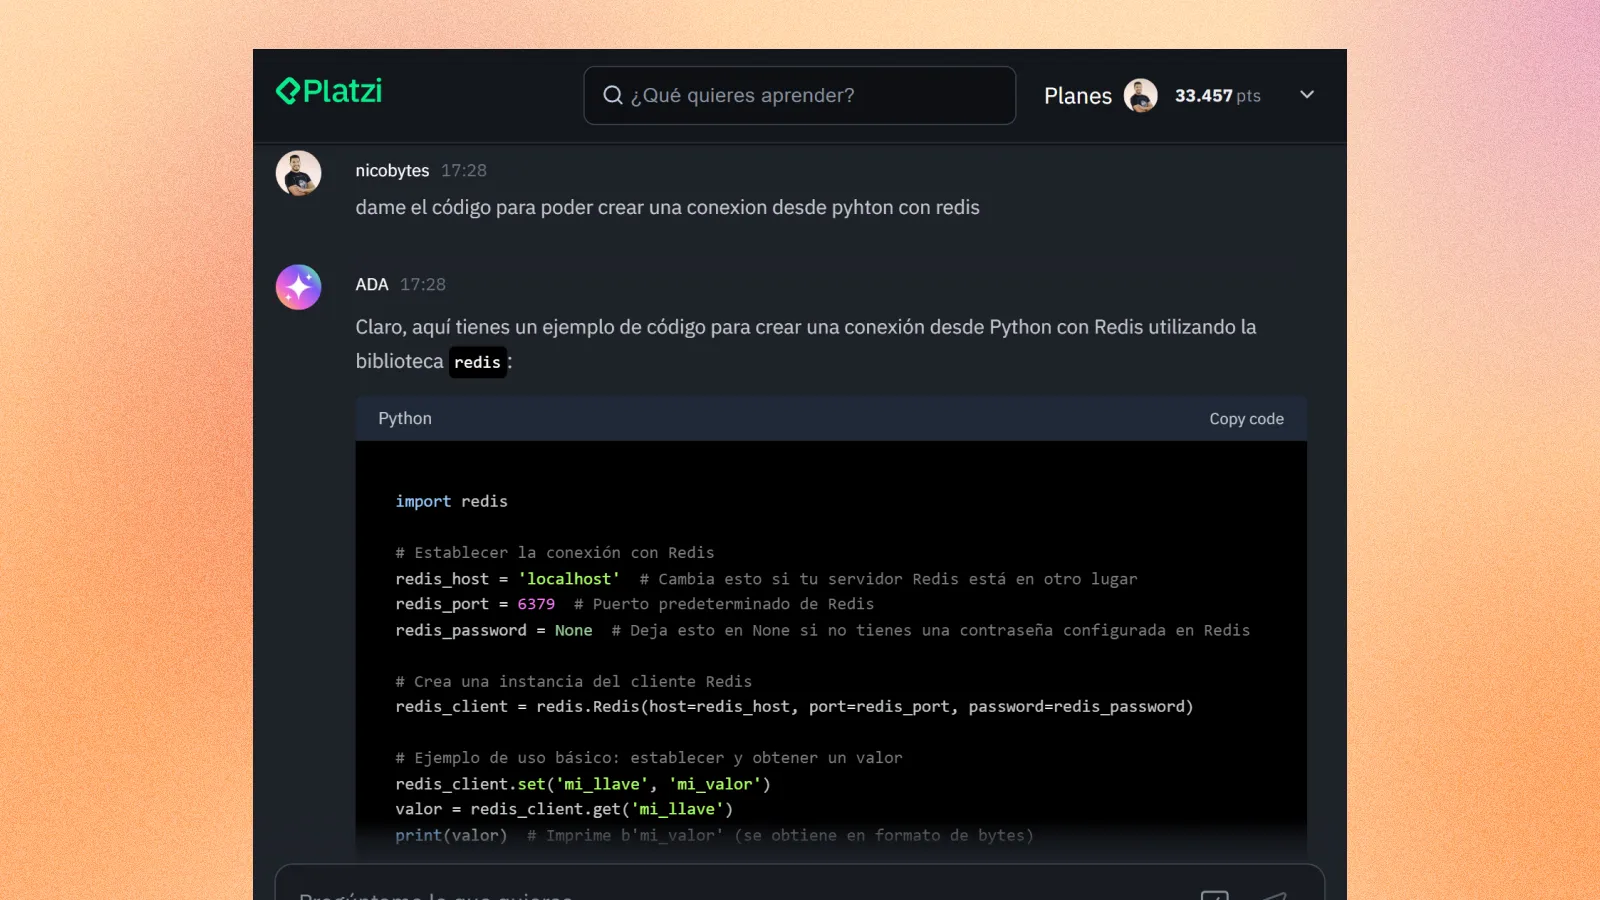This screenshot has width=1600, height=900.
Task: Click the ADA assistant sparkle icon
Action: click(298, 287)
